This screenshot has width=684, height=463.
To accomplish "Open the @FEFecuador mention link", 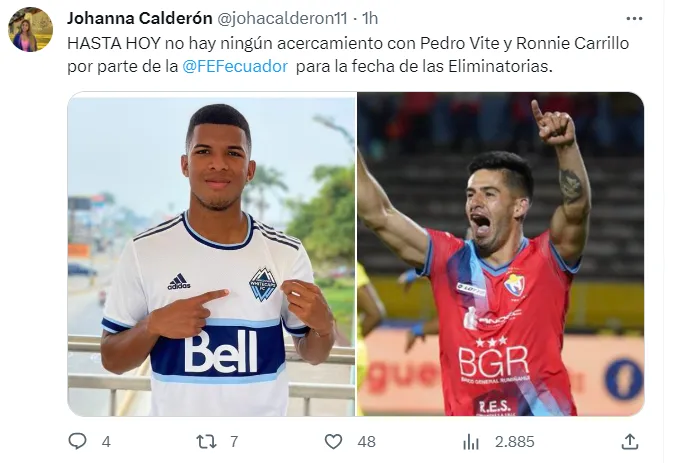I will (x=235, y=66).
